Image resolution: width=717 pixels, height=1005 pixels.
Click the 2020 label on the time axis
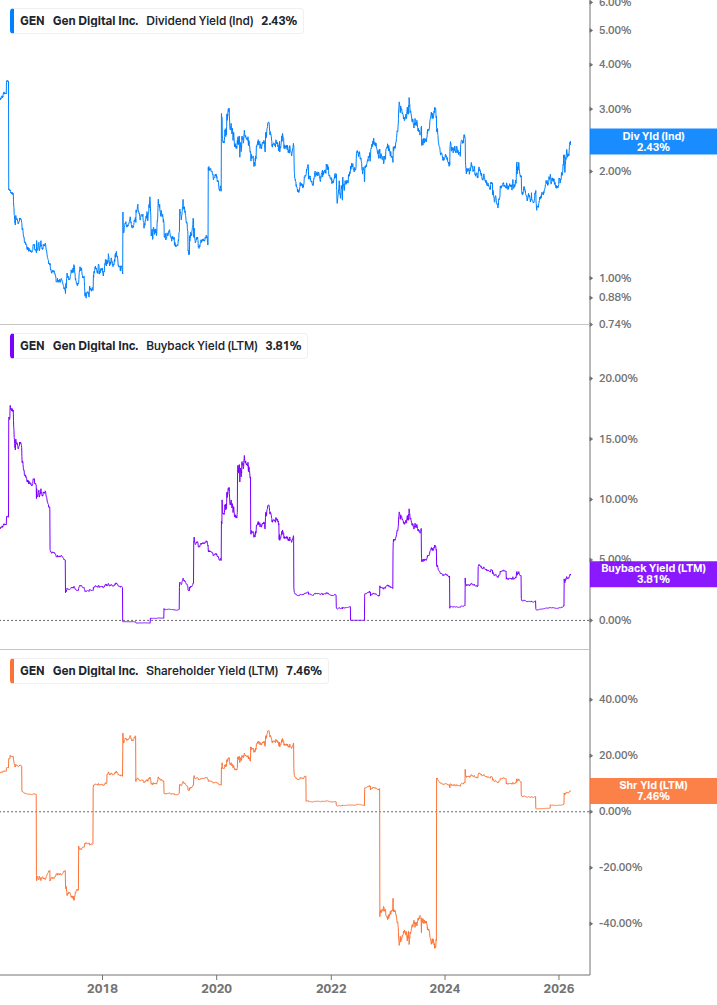pos(217,988)
